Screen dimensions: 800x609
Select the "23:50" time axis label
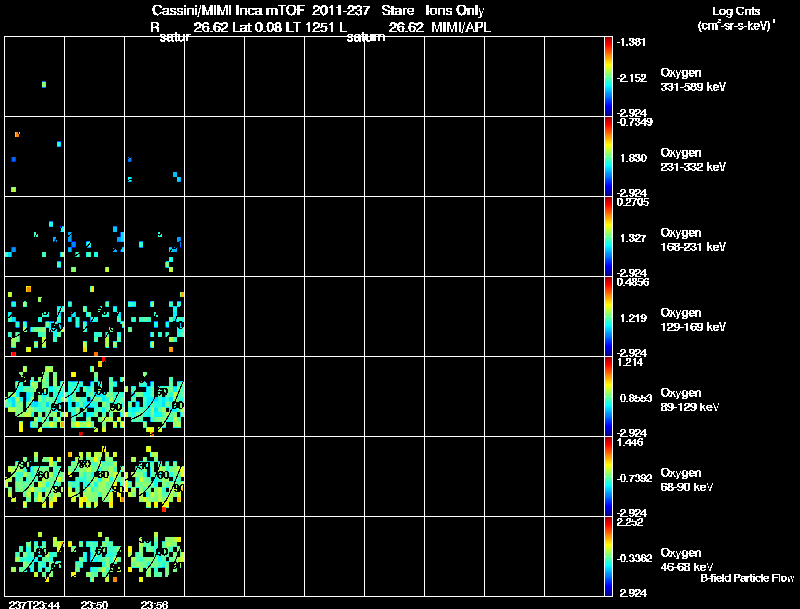(x=94, y=605)
